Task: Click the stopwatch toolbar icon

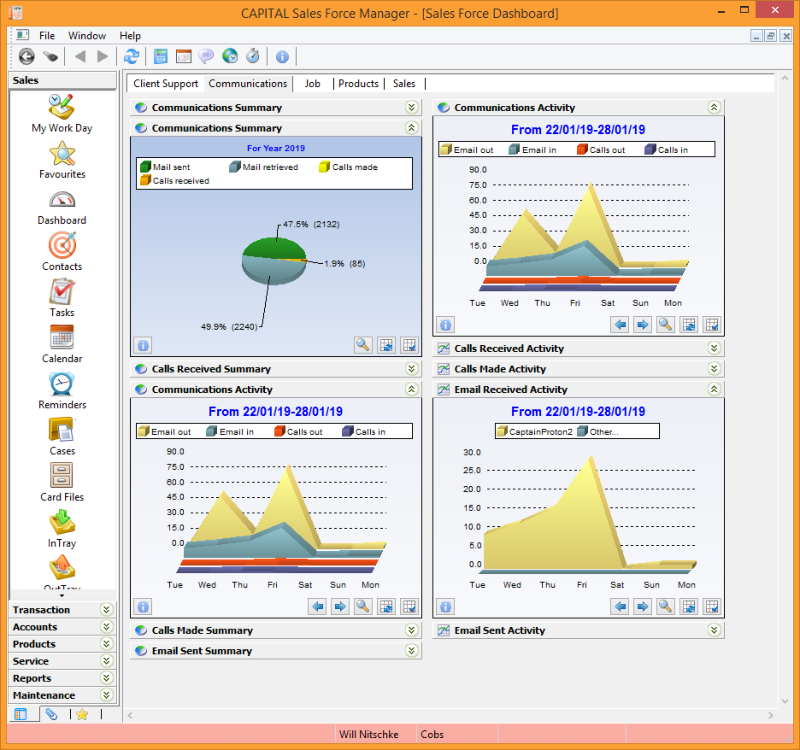Action: point(253,56)
